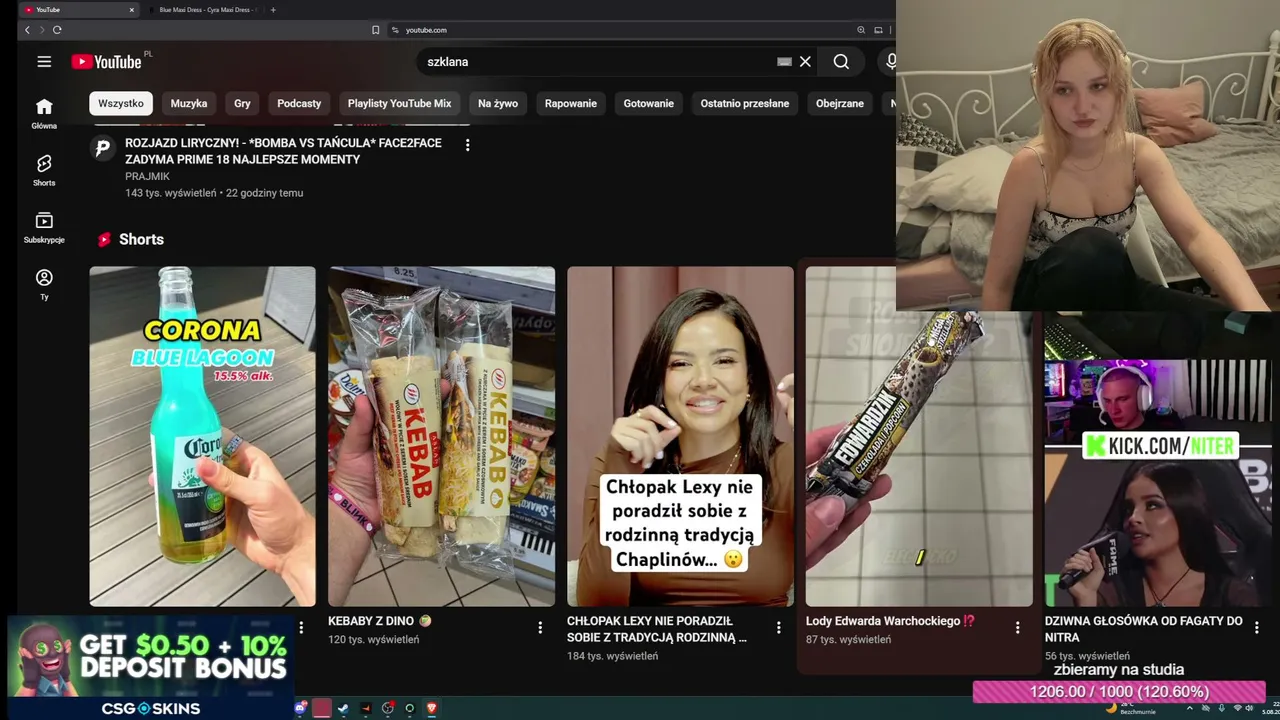Open ROZJAZD LIRYCZNY video title

[x=283, y=151]
